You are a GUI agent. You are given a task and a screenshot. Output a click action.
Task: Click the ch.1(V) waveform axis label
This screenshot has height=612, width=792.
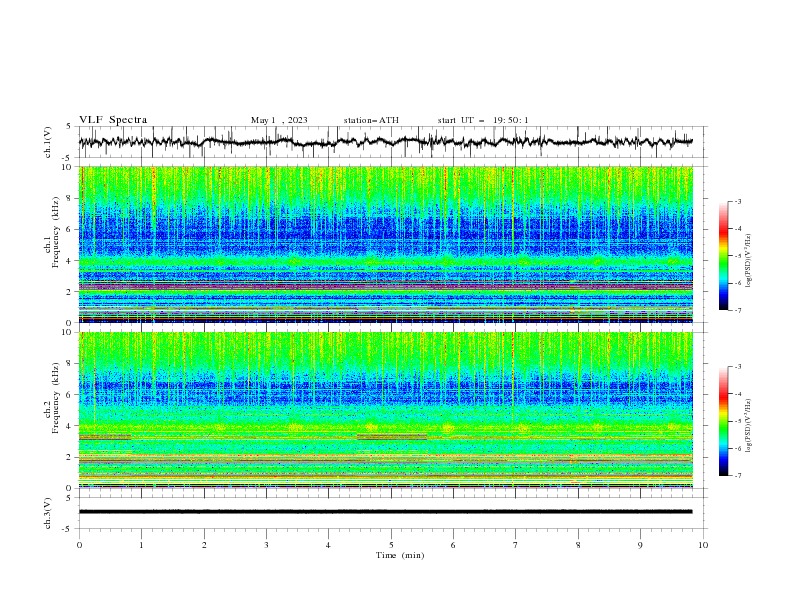48,142
